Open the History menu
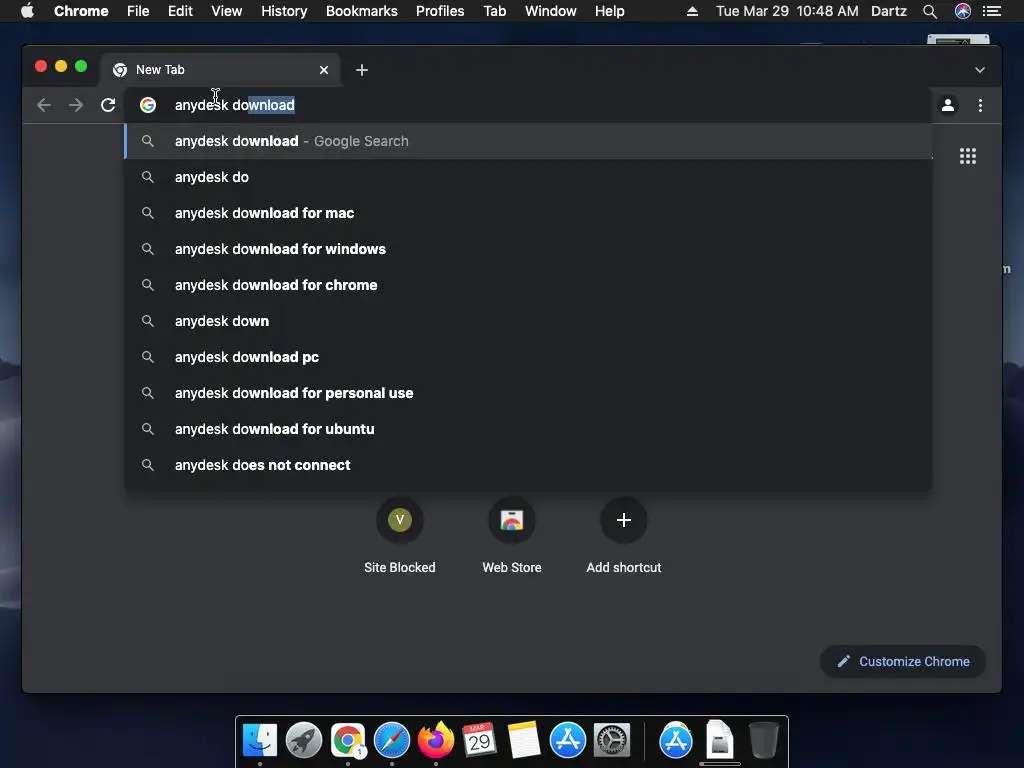 284,11
